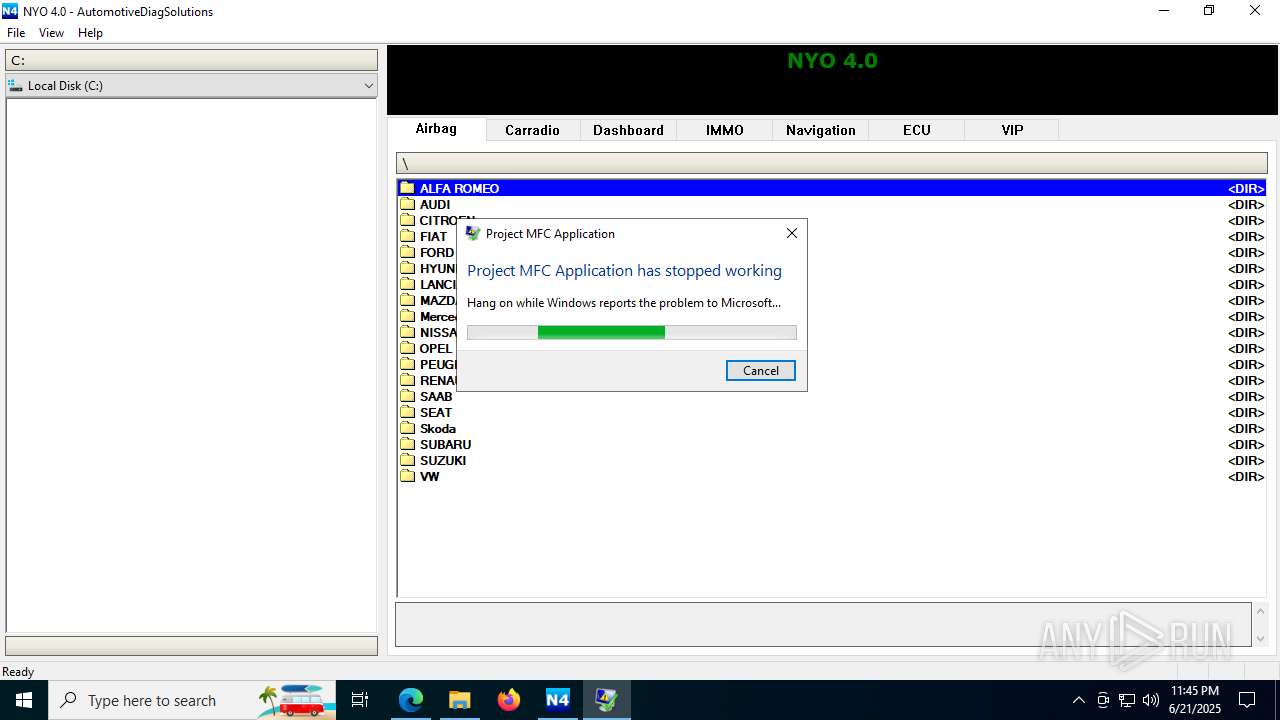Image resolution: width=1280 pixels, height=720 pixels.
Task: Switch to the ECU tab
Action: tap(917, 130)
